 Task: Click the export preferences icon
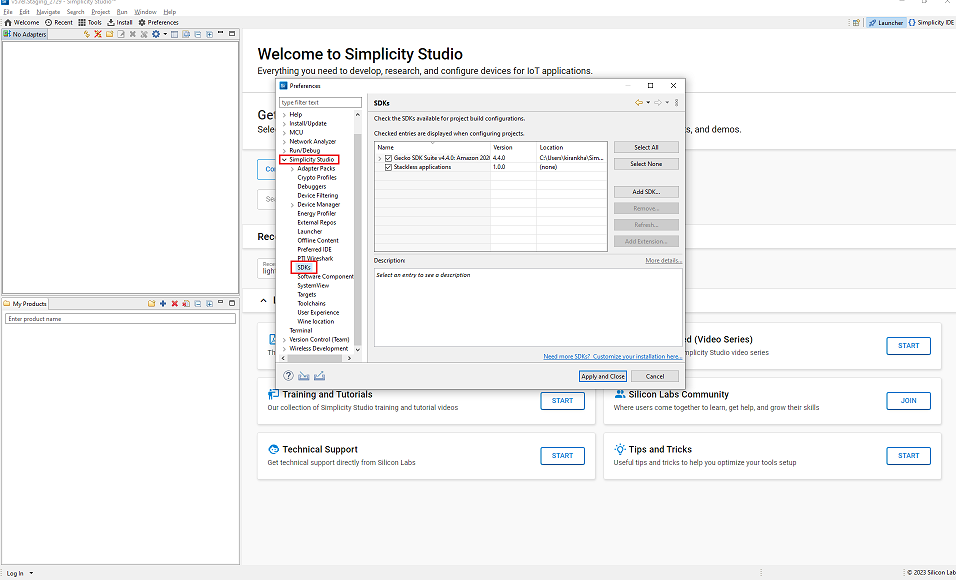(x=319, y=376)
